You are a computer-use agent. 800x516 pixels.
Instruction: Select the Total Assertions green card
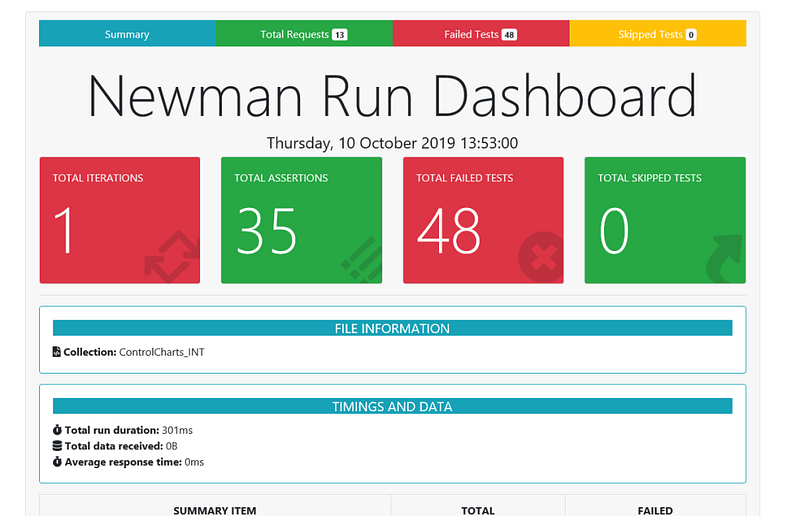(x=302, y=220)
